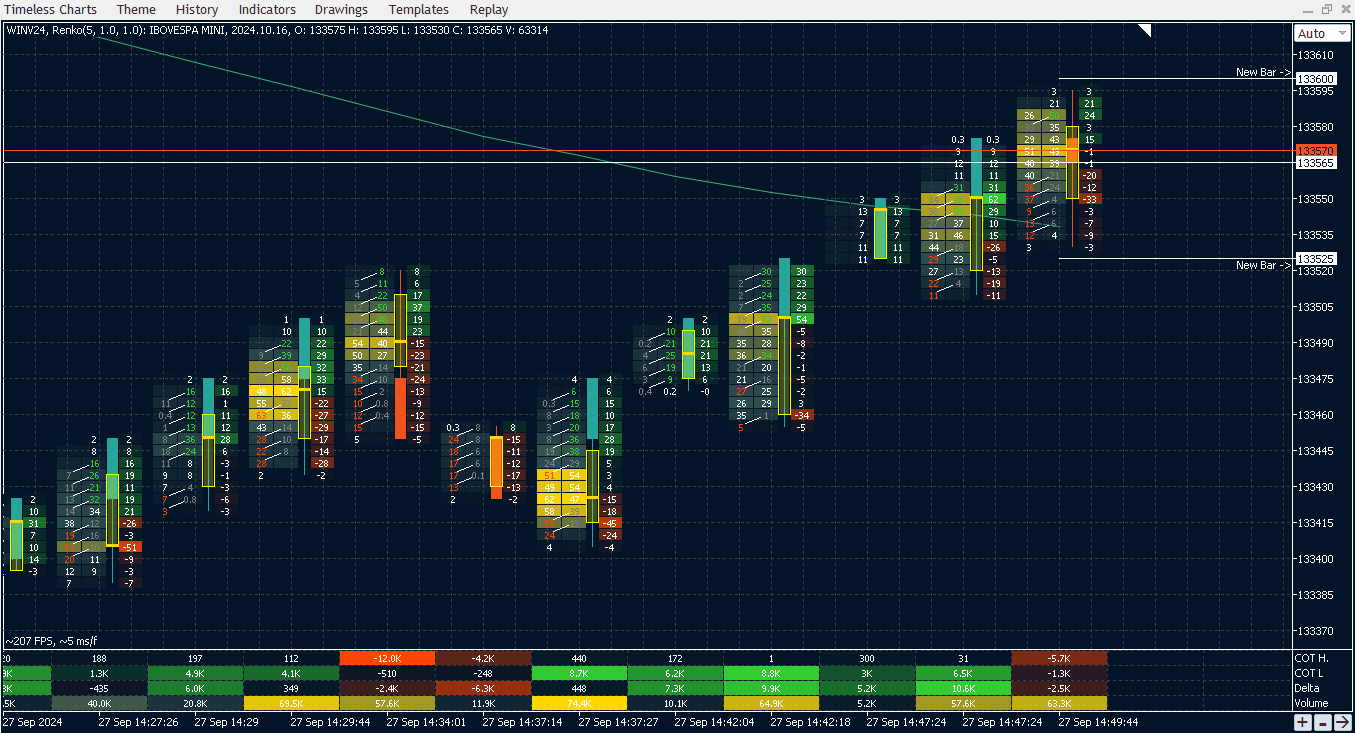This screenshot has width=1355, height=733.
Task: Click the minus zoom-out button
Action: pyautogui.click(x=1322, y=722)
